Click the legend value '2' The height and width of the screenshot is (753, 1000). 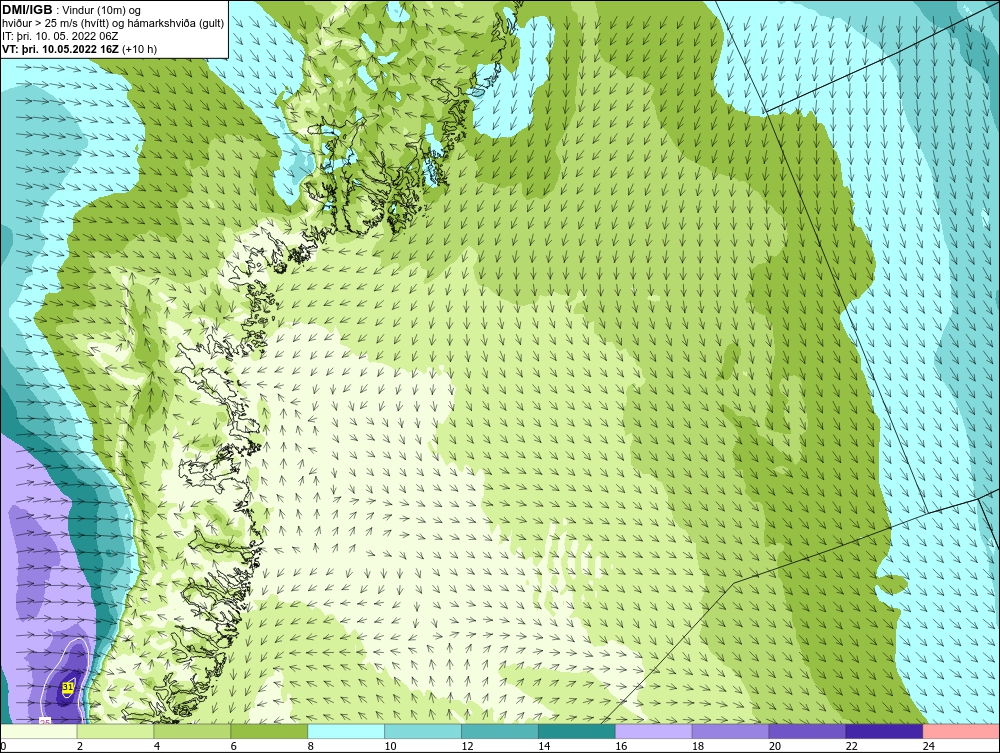click(x=80, y=746)
